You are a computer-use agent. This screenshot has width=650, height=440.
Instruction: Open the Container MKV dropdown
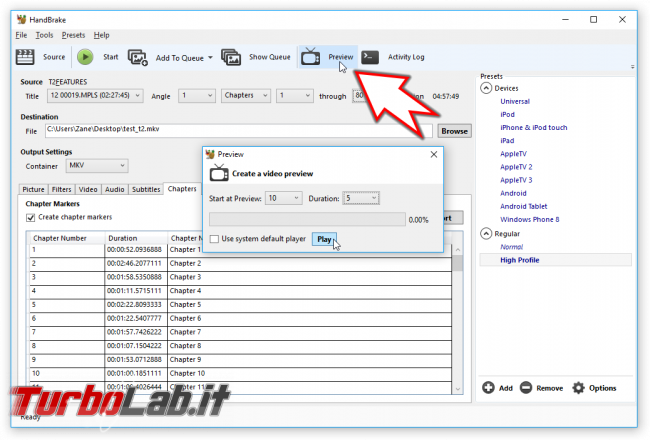tap(97, 165)
